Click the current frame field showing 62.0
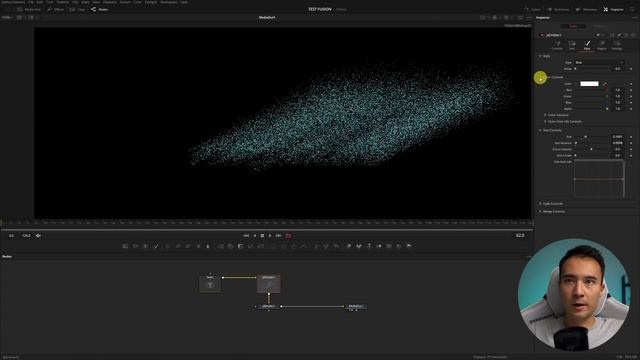Image resolution: width=640 pixels, height=360 pixels. pos(520,236)
